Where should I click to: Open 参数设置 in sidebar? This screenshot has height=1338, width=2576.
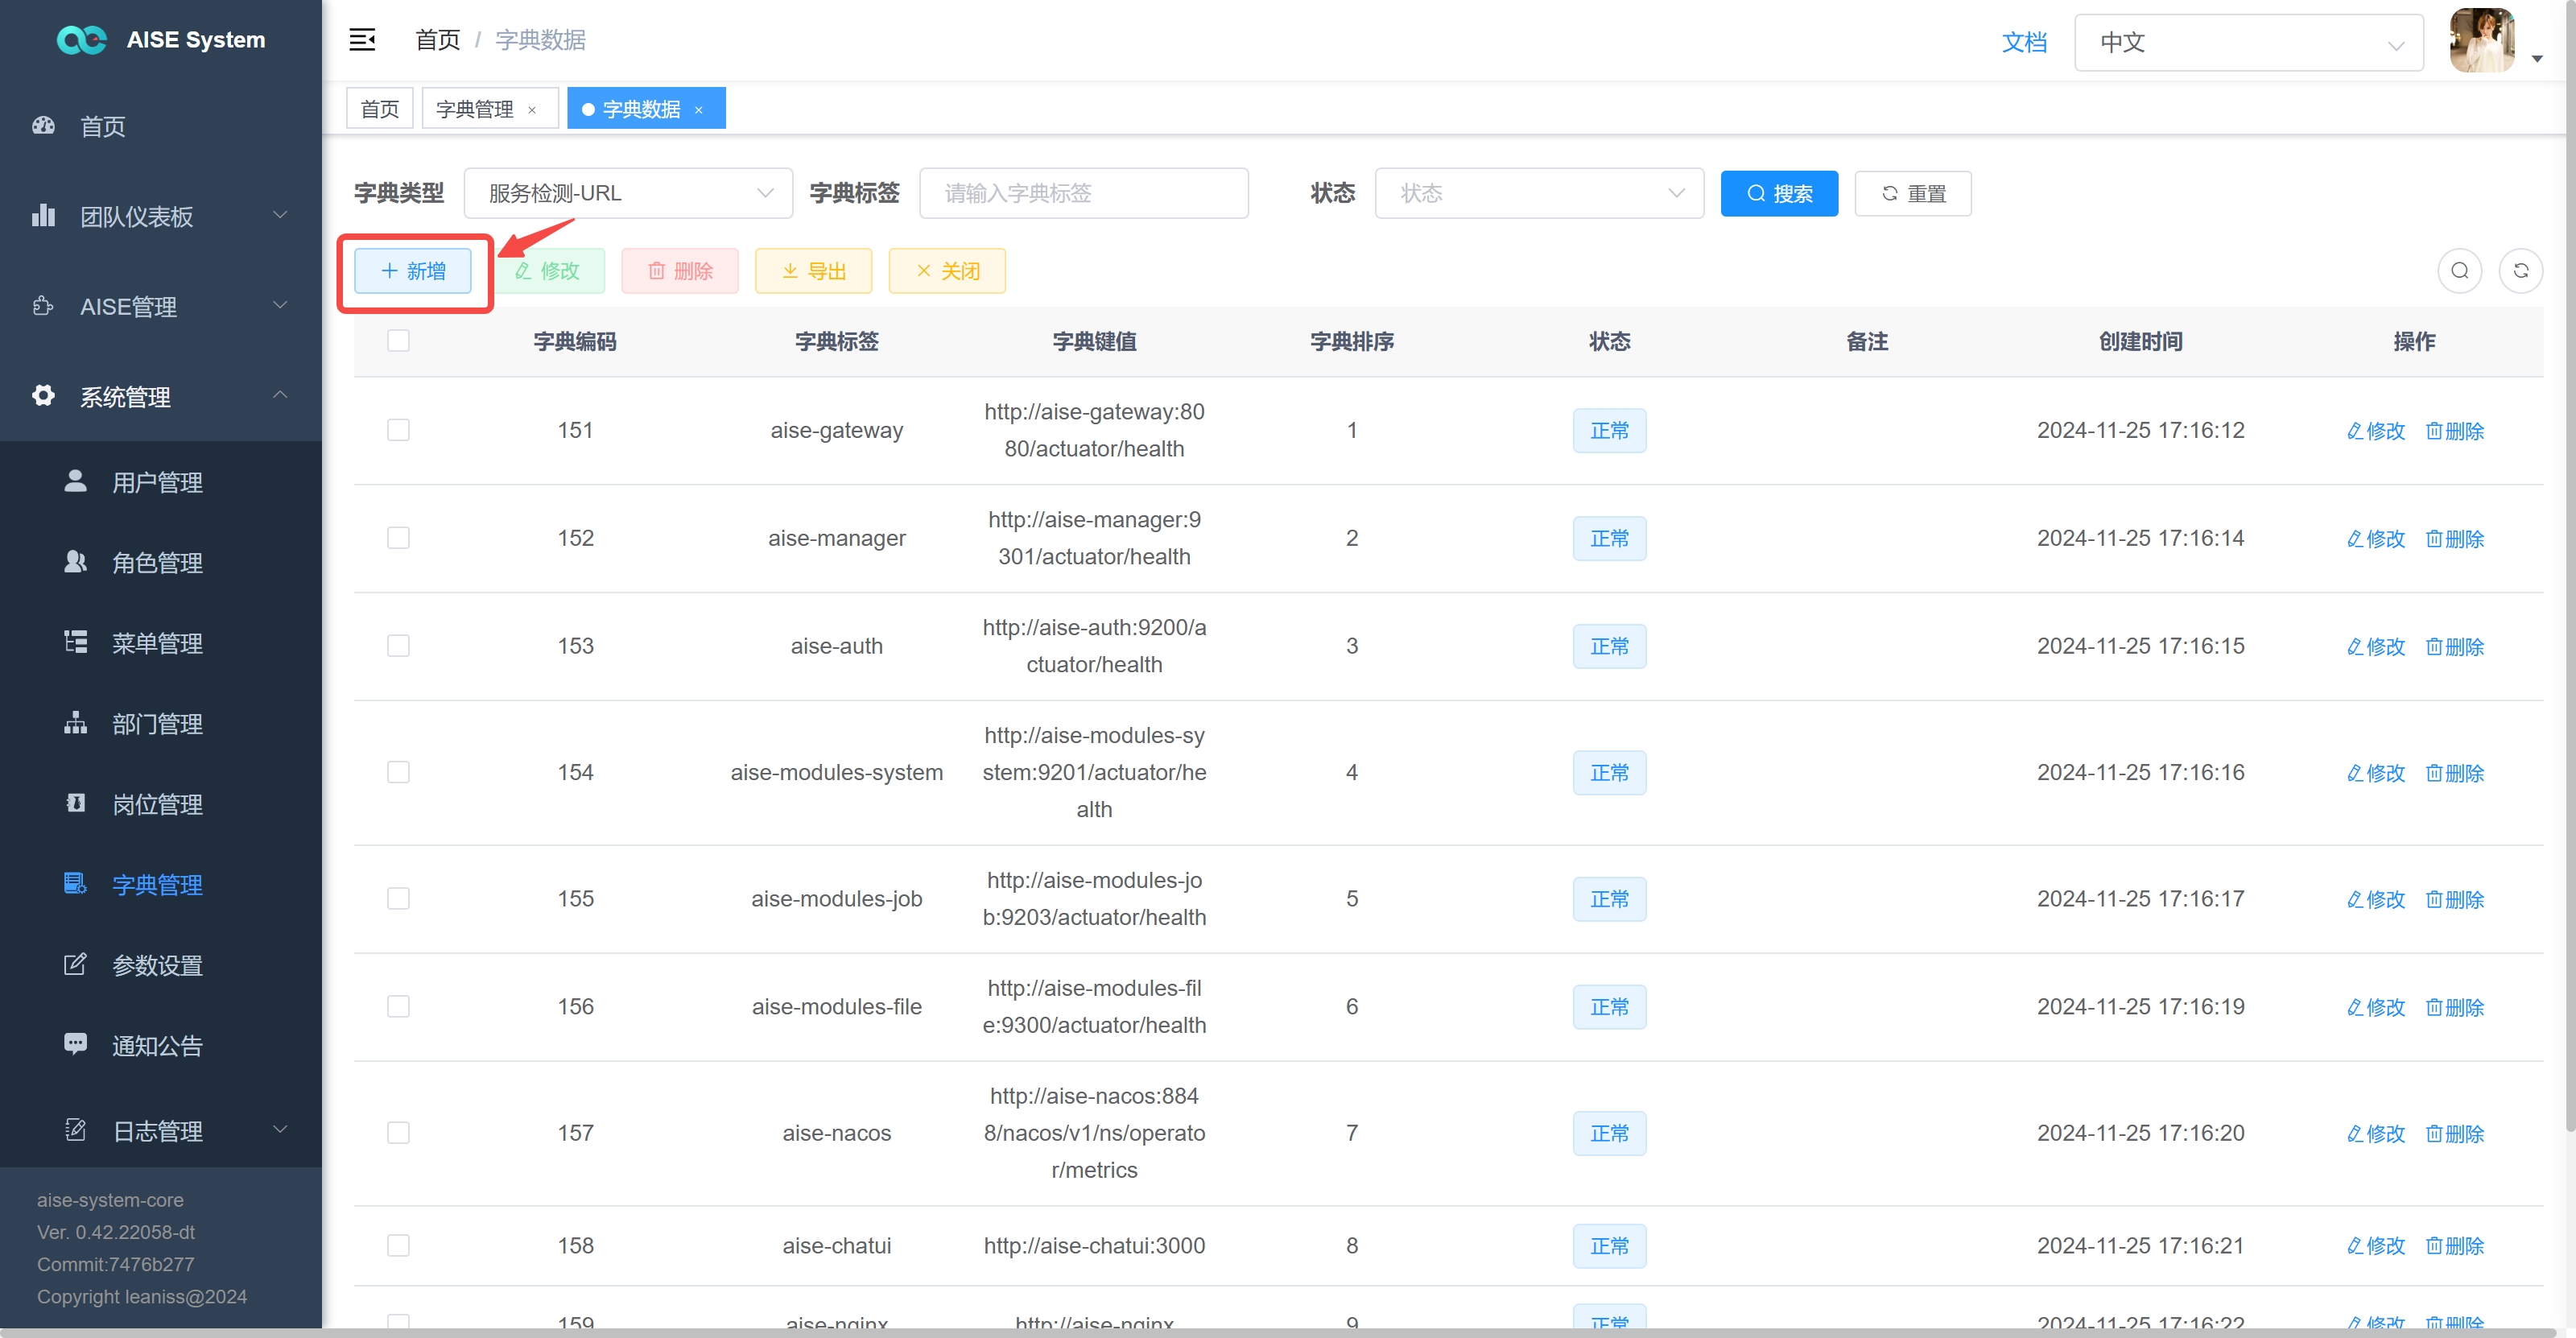(x=161, y=965)
